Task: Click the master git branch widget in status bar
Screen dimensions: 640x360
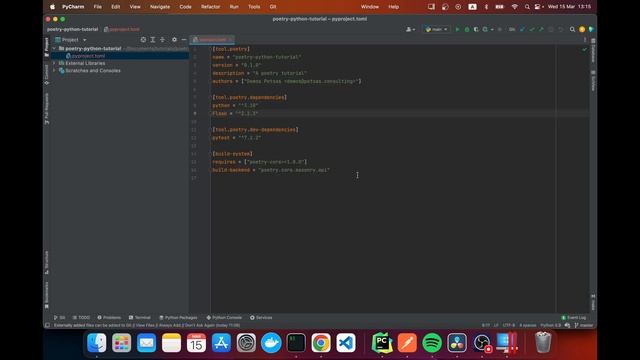Action: [584, 325]
